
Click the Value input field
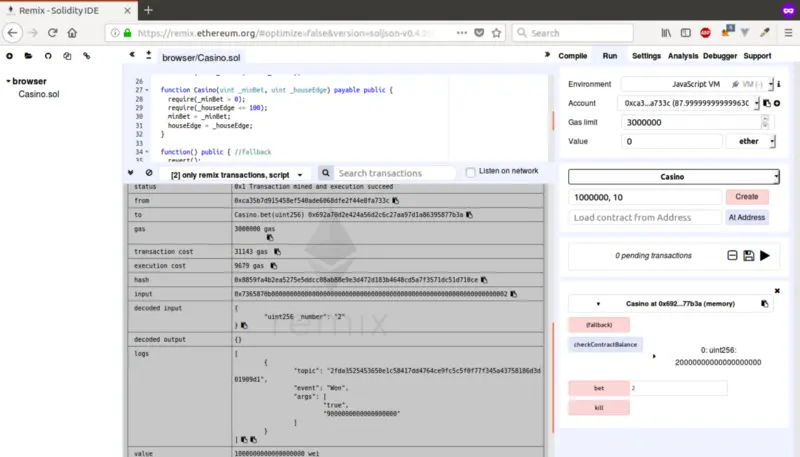(x=671, y=141)
